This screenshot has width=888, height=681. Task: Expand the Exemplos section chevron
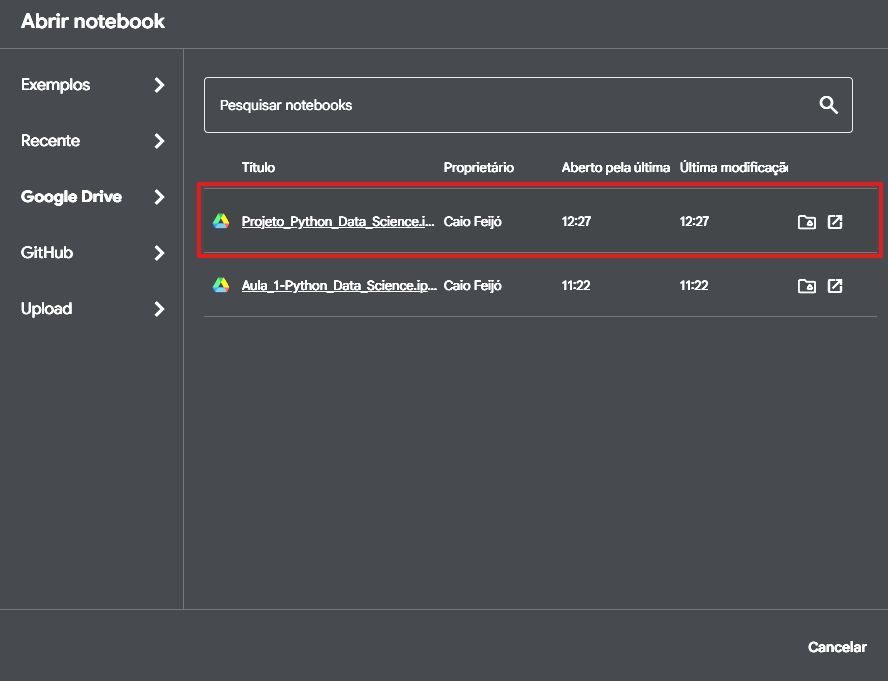160,85
